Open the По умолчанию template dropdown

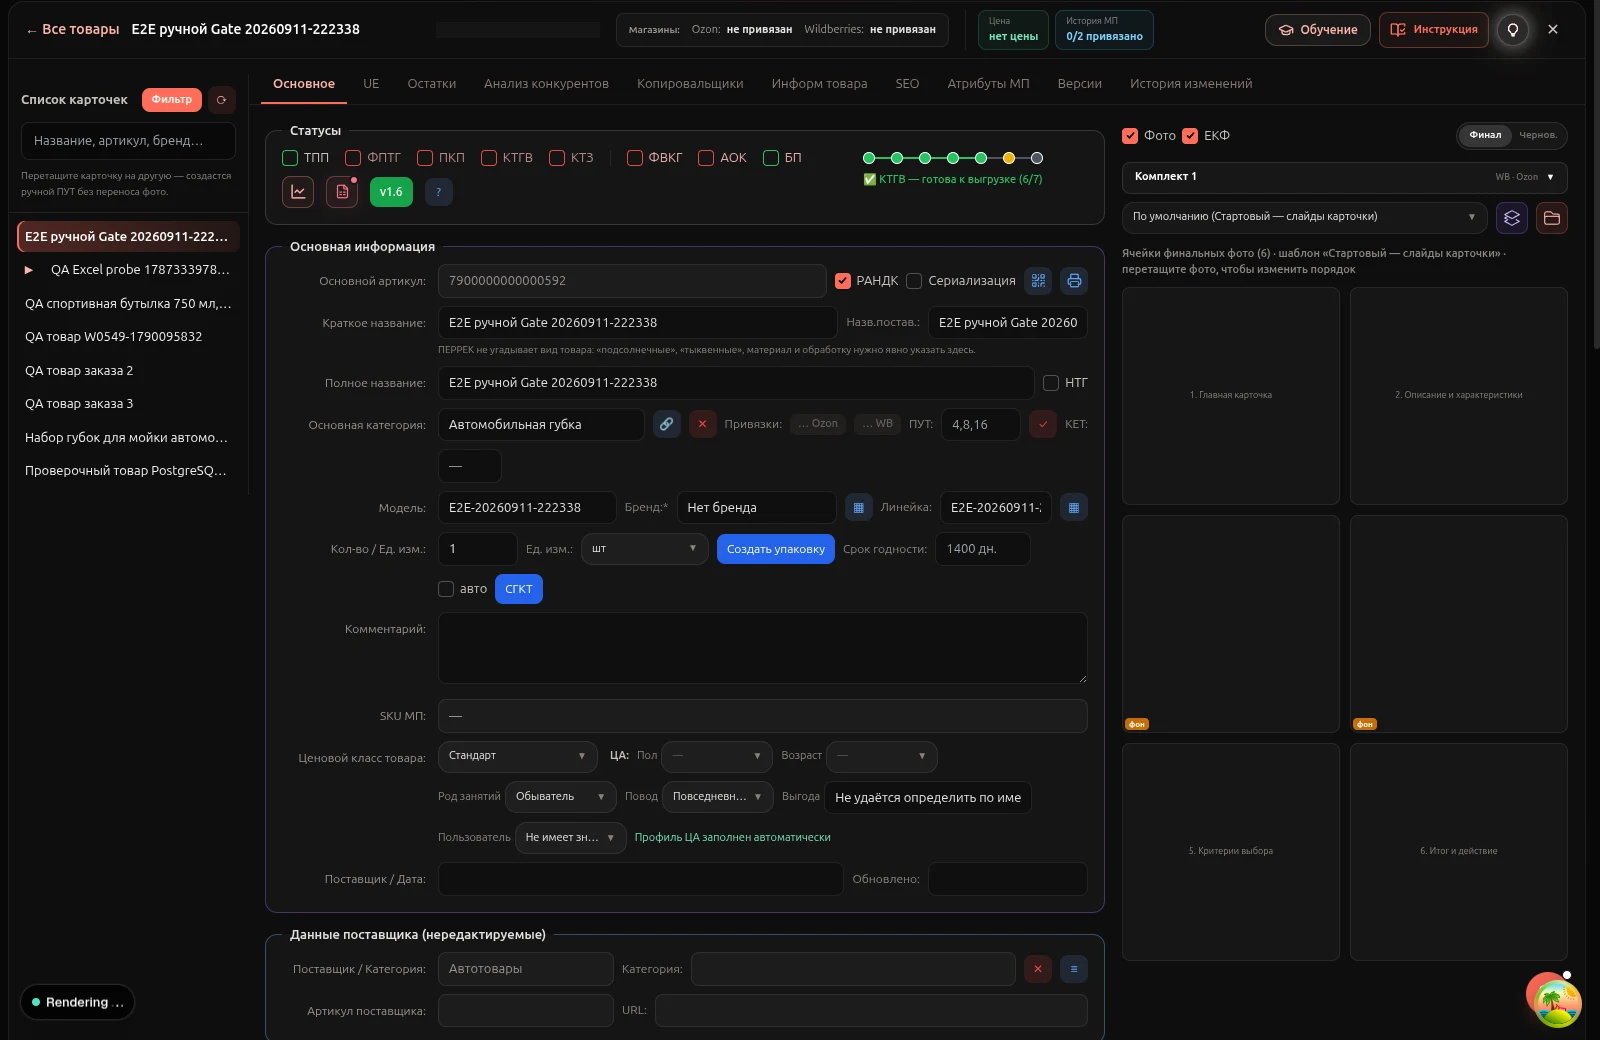tap(1305, 217)
